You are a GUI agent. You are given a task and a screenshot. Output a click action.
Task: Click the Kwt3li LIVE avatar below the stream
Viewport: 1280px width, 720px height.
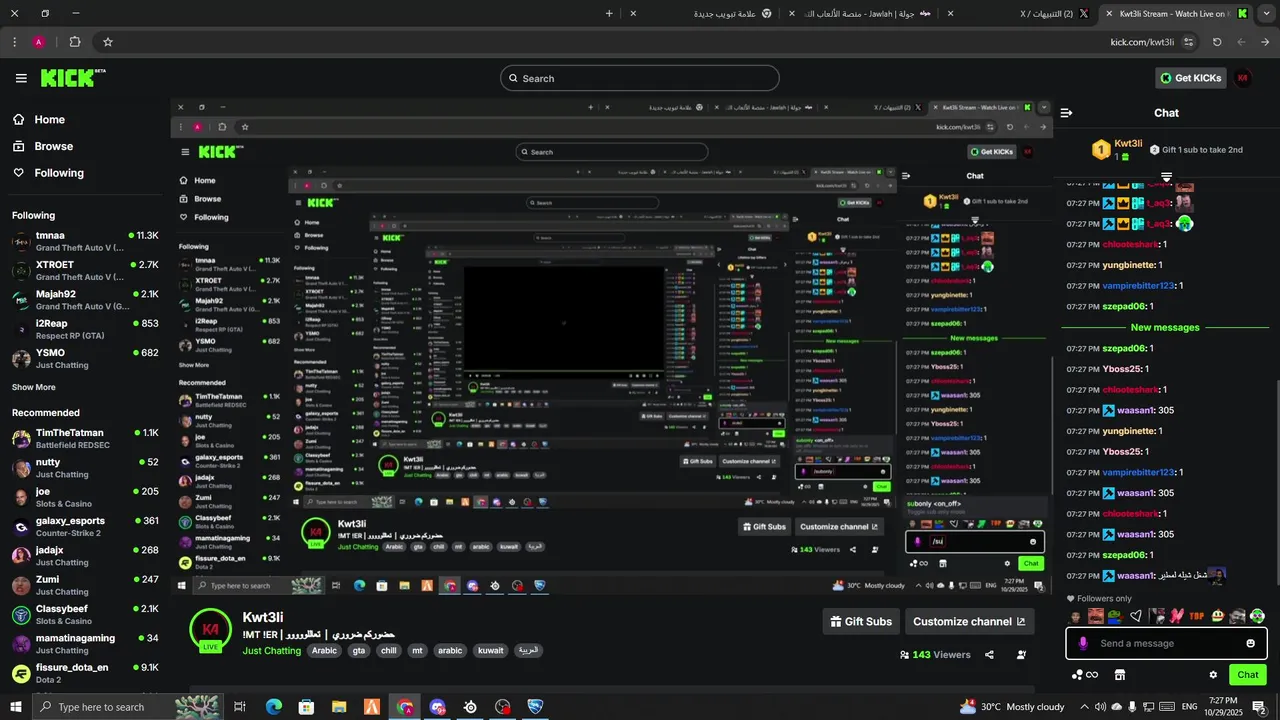point(211,630)
